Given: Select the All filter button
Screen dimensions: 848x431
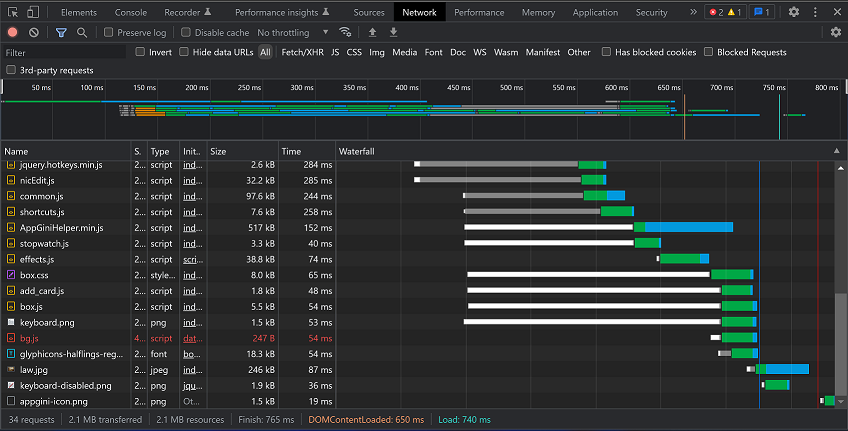Looking at the screenshot, I should pyautogui.click(x=265, y=52).
